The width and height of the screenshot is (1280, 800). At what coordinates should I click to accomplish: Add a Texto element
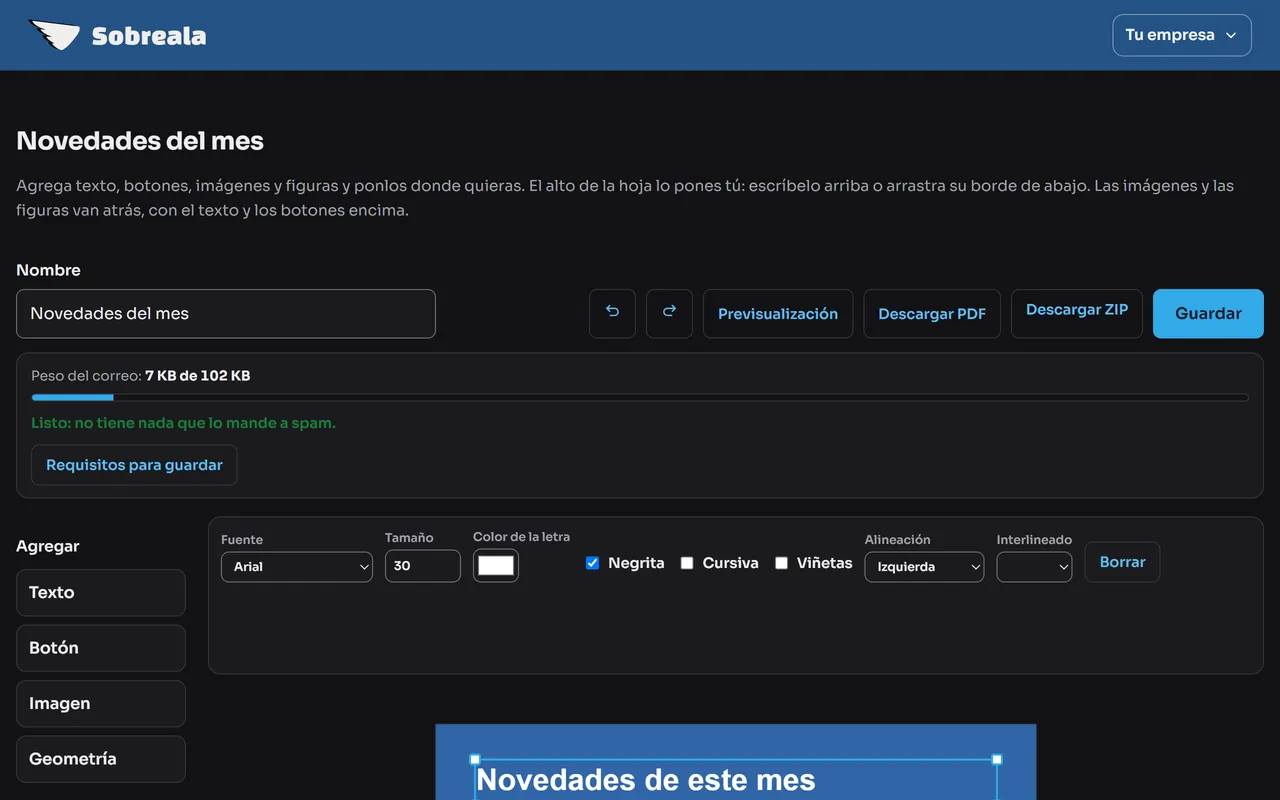tap(101, 592)
